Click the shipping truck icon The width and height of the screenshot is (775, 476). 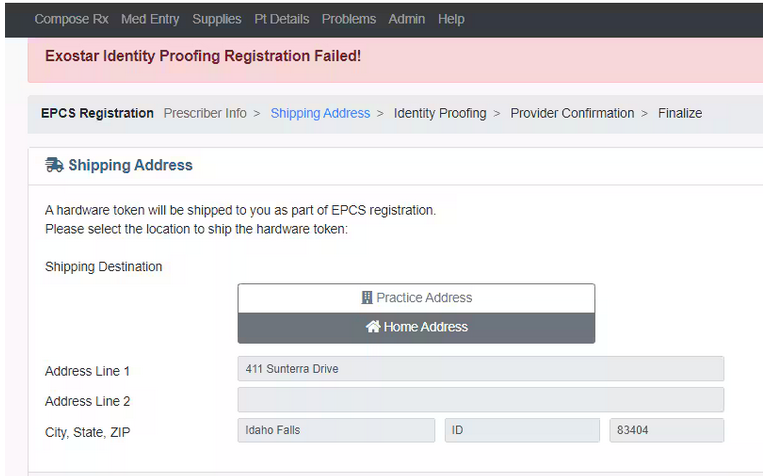click(x=54, y=165)
